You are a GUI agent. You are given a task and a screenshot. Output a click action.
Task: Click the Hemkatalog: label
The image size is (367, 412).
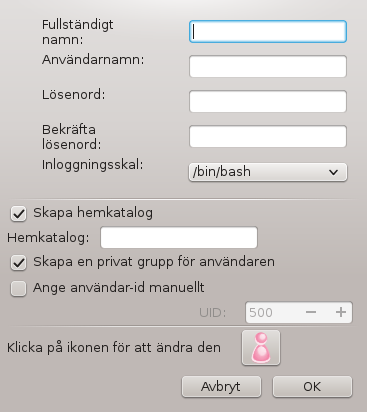coord(48,238)
